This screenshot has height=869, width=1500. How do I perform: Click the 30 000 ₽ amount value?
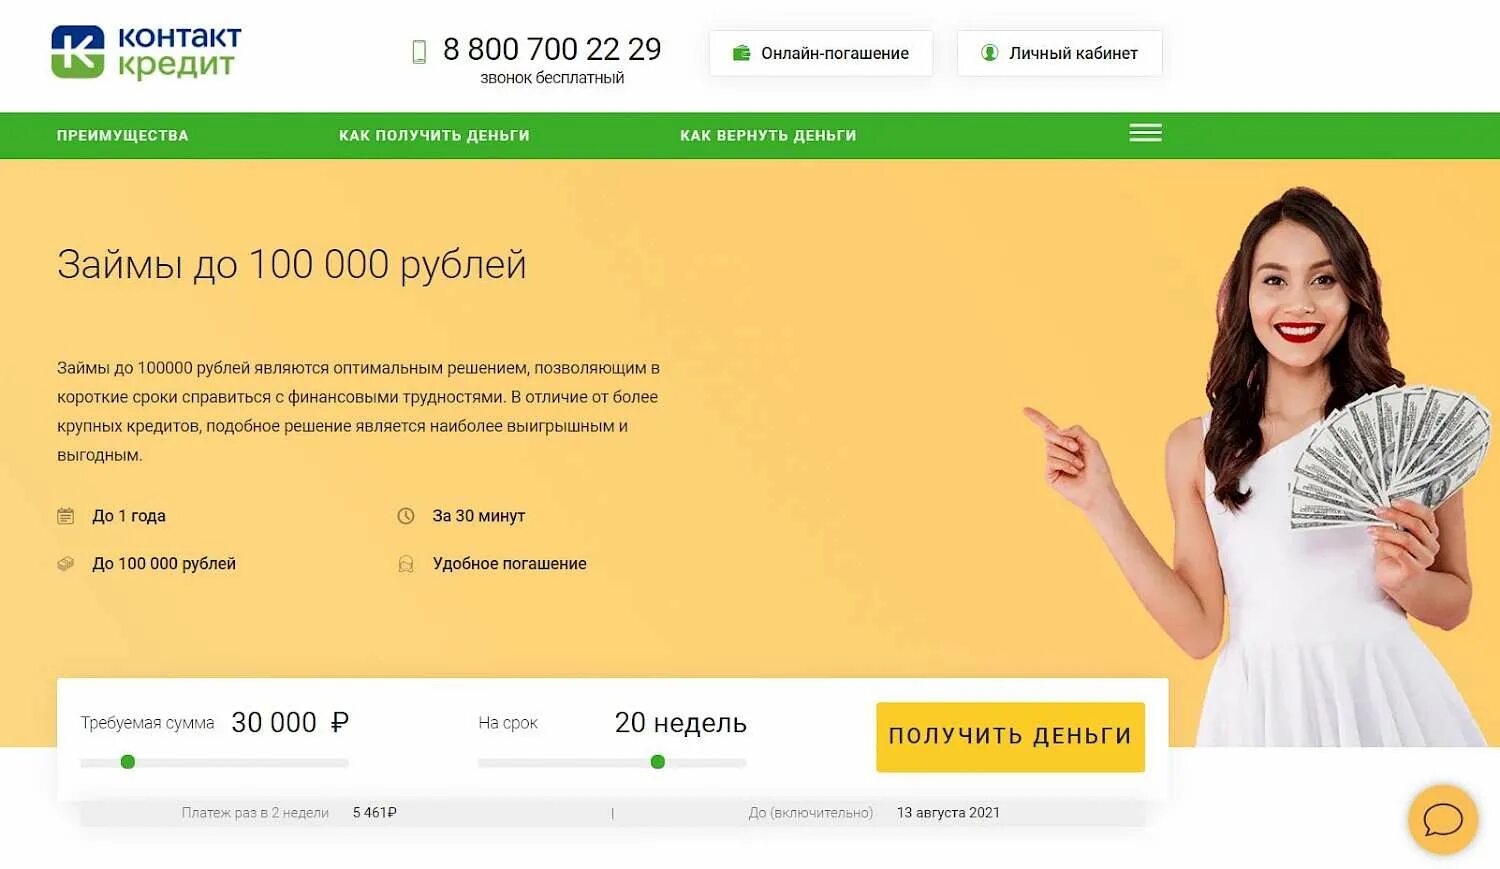(290, 722)
